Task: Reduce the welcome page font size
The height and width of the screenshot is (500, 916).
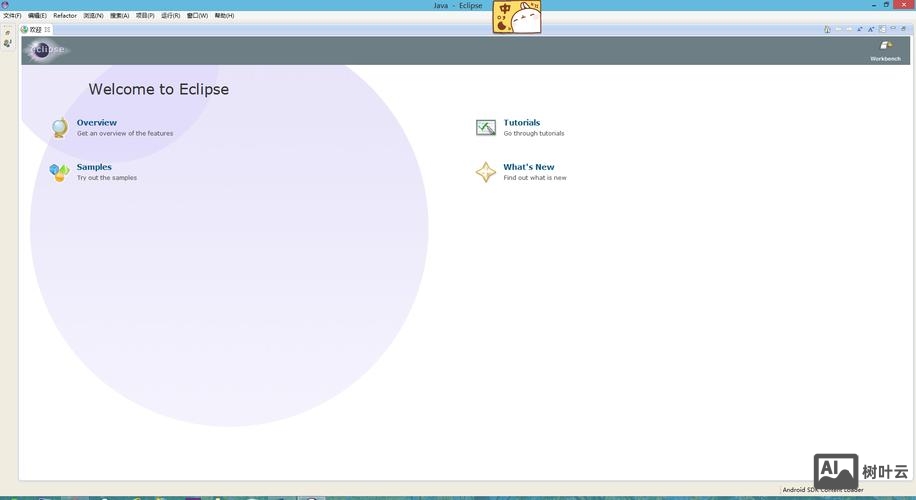Action: (x=861, y=29)
